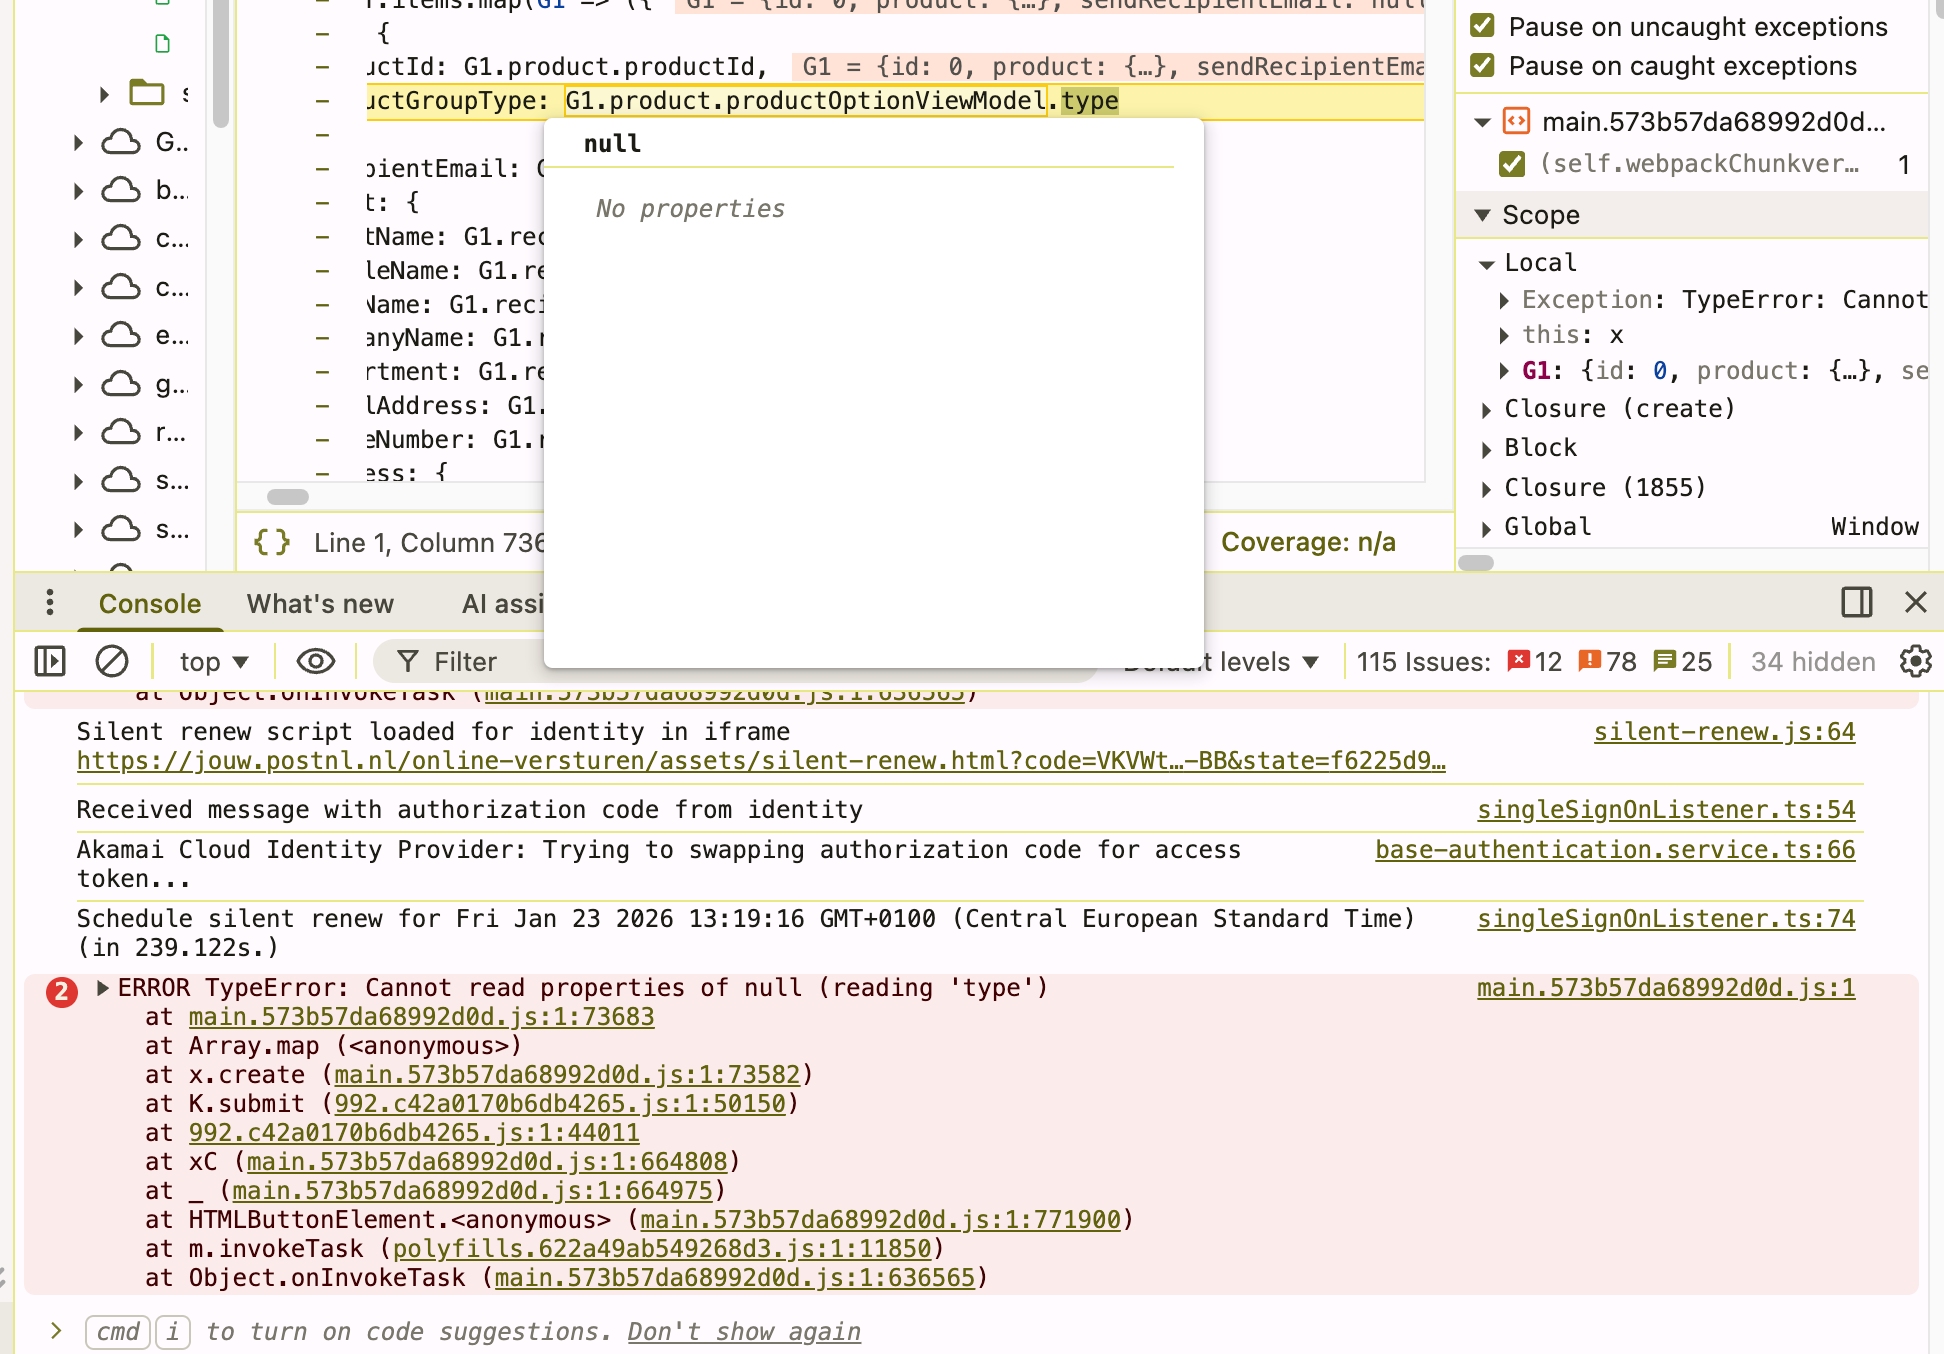Click the clear console icon

(111, 661)
